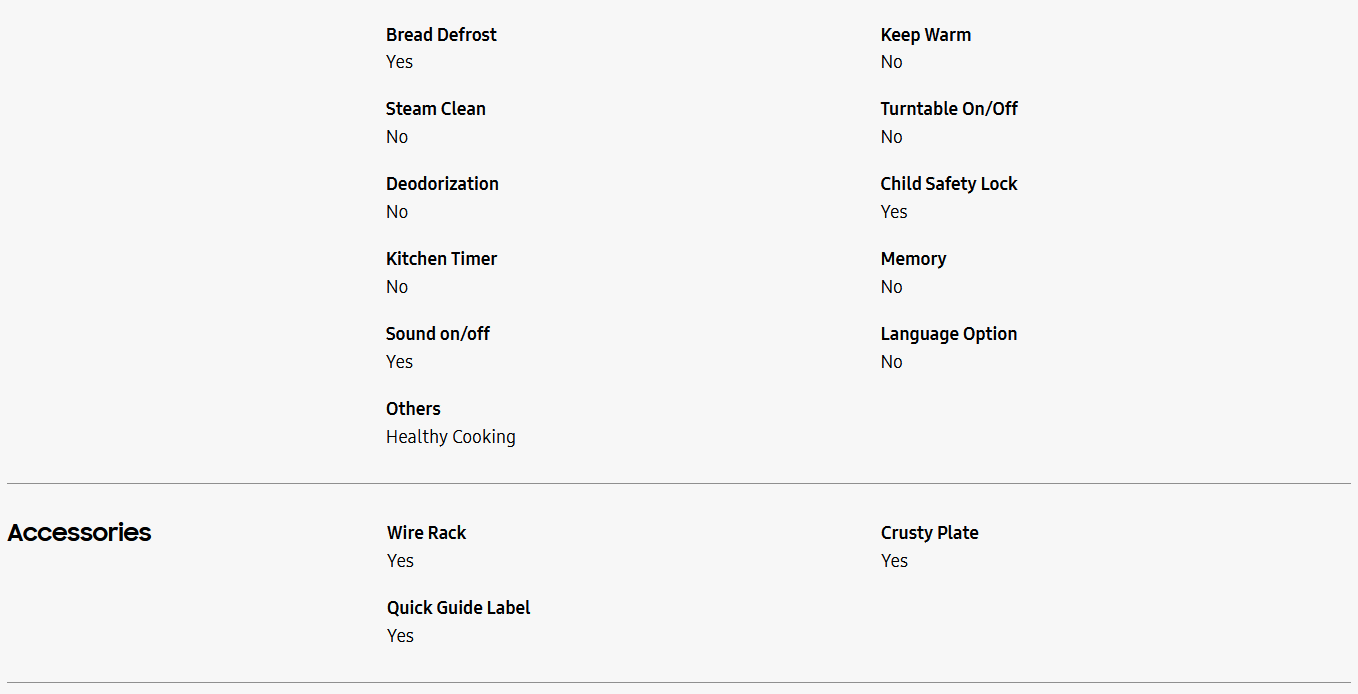This screenshot has height=694, width=1358.
Task: Select the Wire Rack label
Action: coord(426,533)
